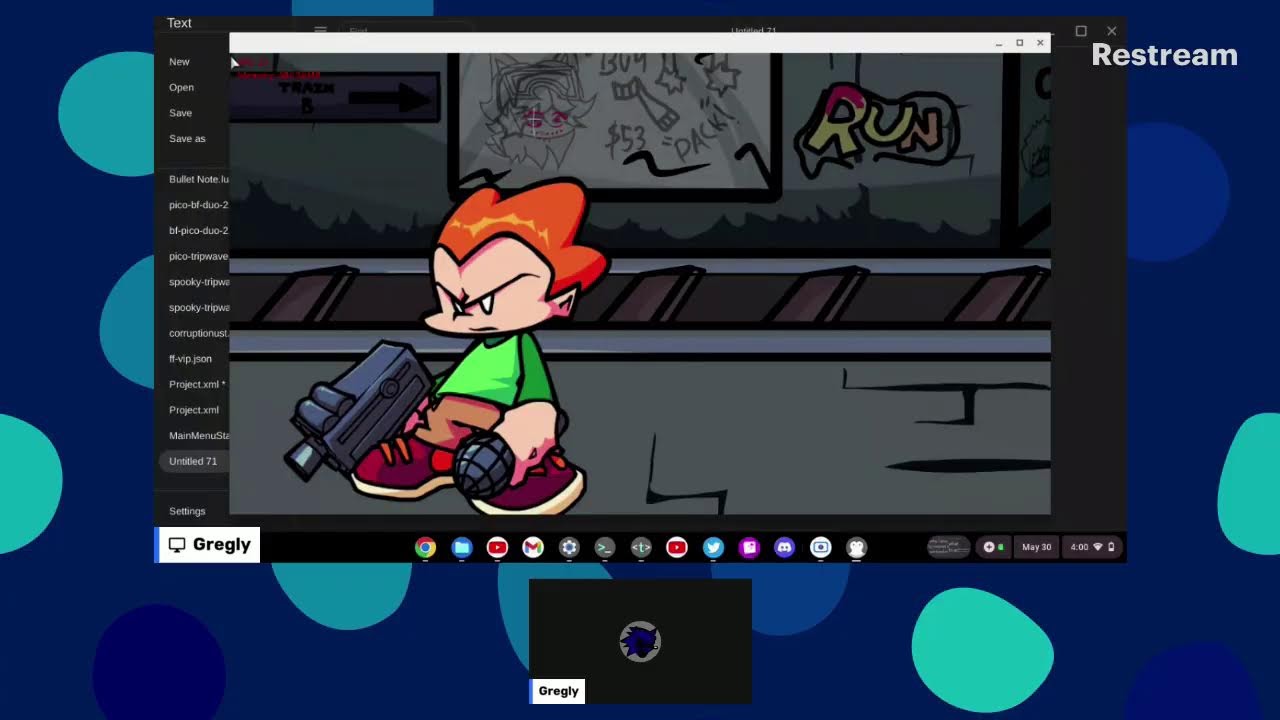1280x720 pixels.
Task: Open the status area showing 4:00
Action: click(1092, 547)
